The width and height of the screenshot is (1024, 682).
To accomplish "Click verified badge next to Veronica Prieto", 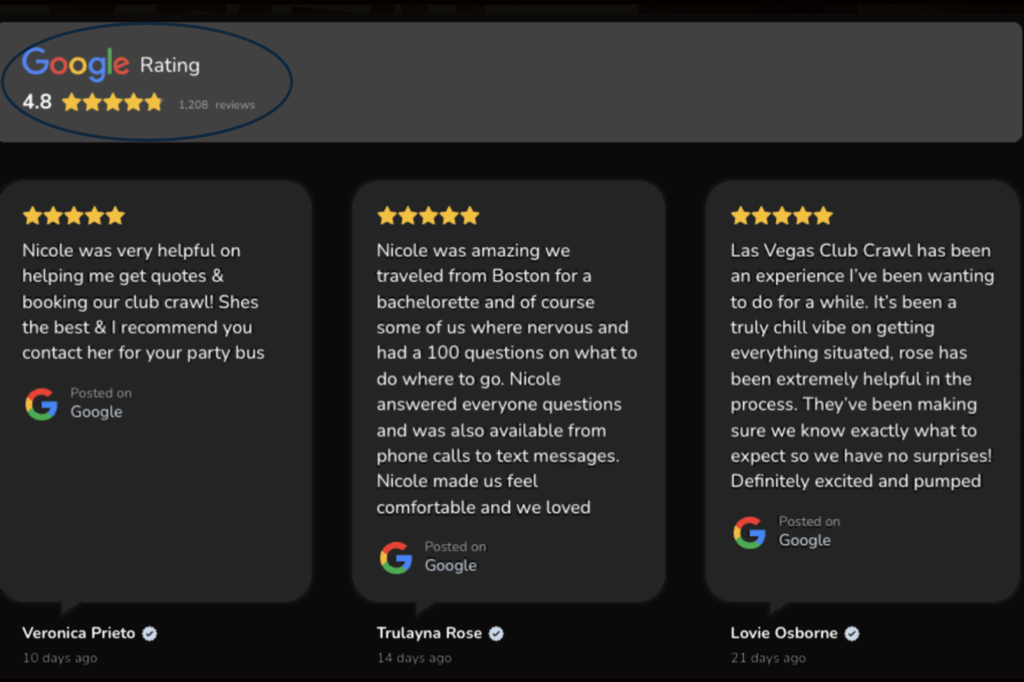I will [x=150, y=634].
